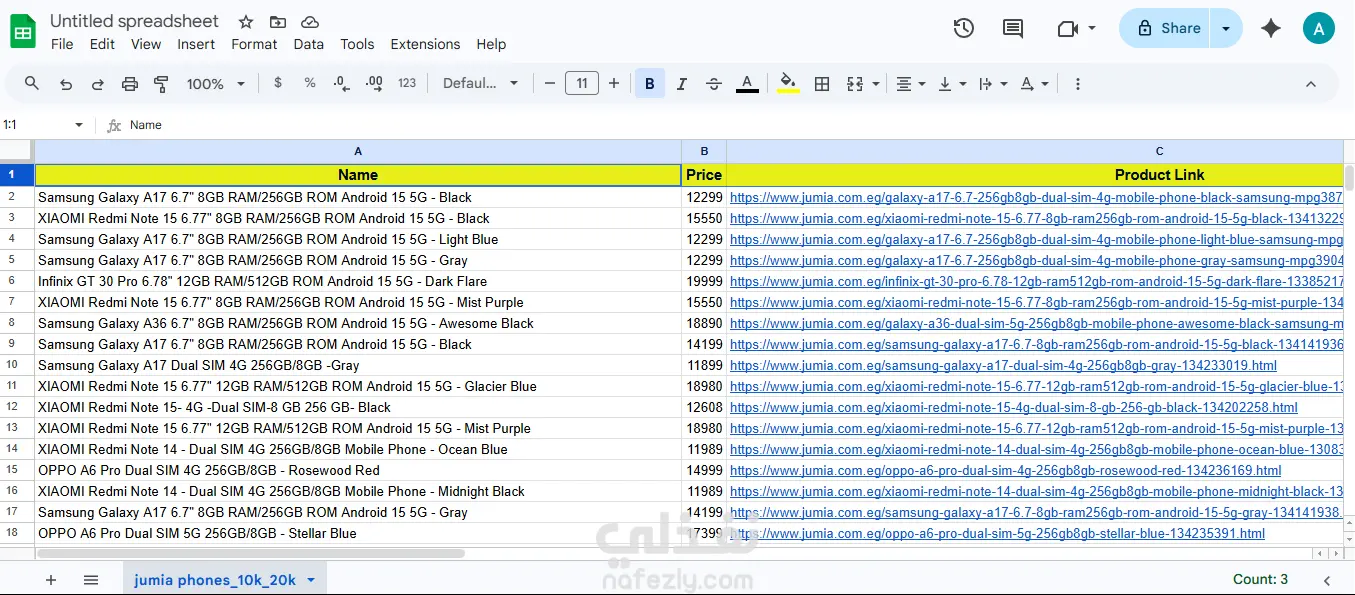Screen dimensions: 1355x595
Task: Open the account avatar A
Action: click(1319, 28)
